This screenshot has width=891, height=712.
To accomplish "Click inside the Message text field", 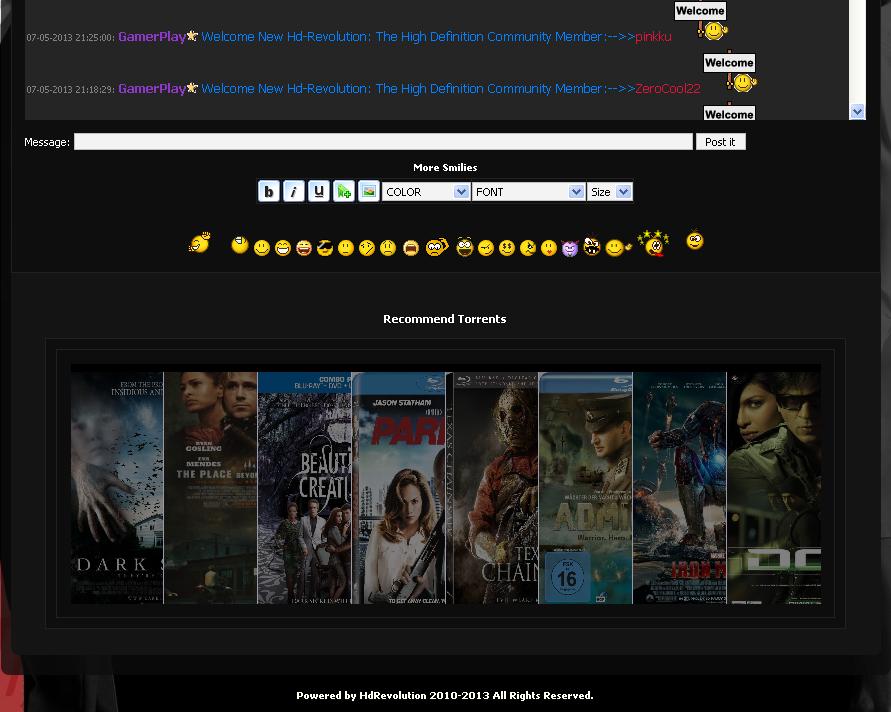I will [384, 141].
